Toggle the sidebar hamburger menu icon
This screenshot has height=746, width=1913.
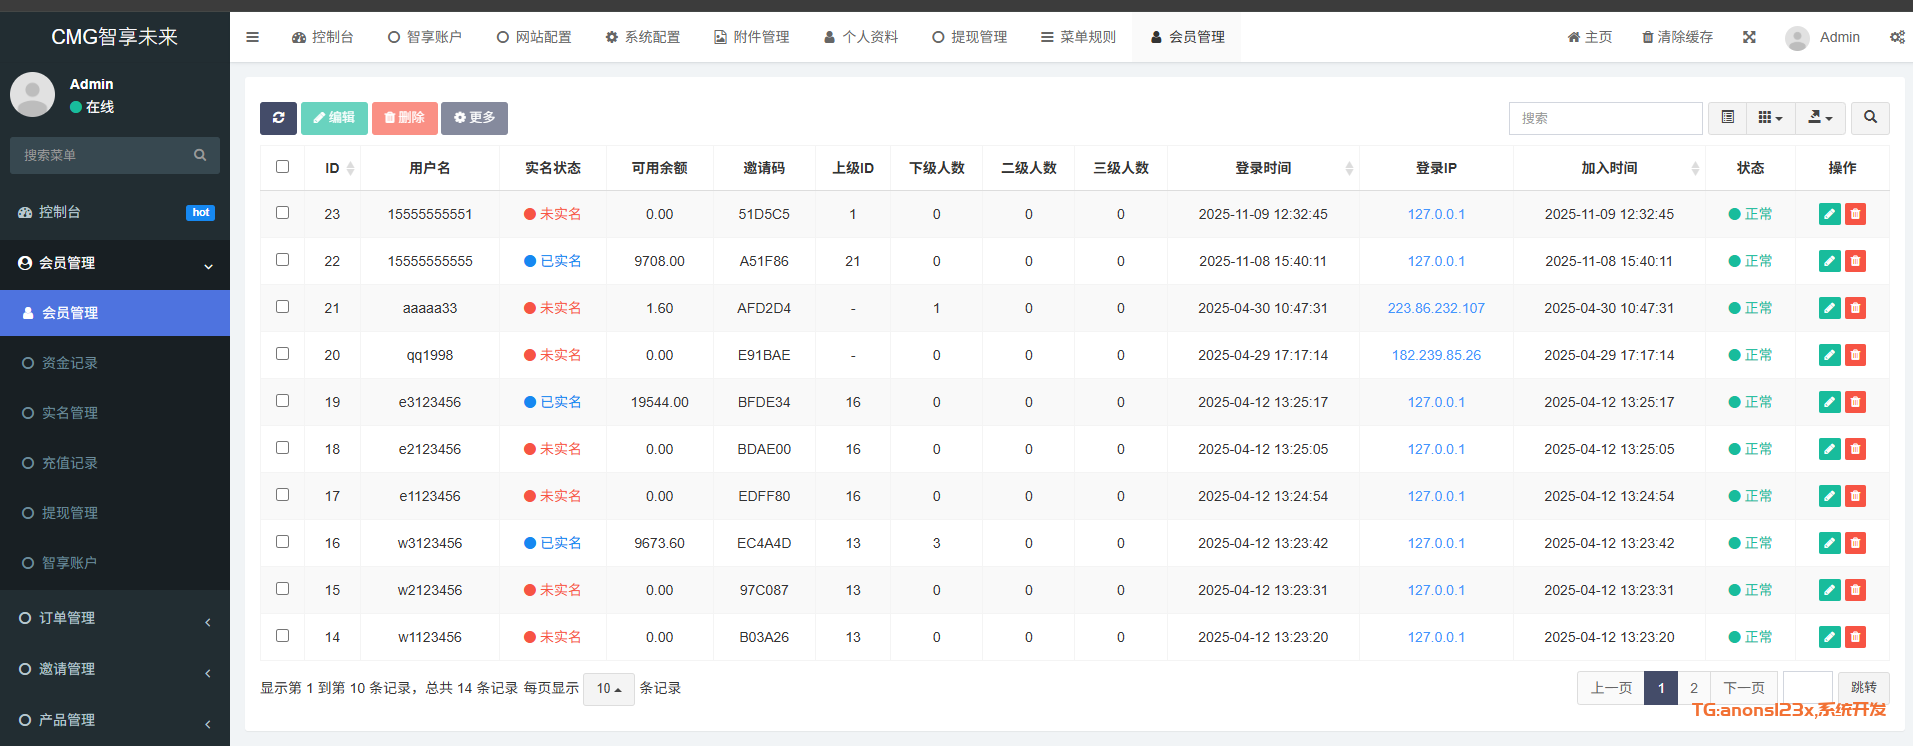click(x=252, y=37)
